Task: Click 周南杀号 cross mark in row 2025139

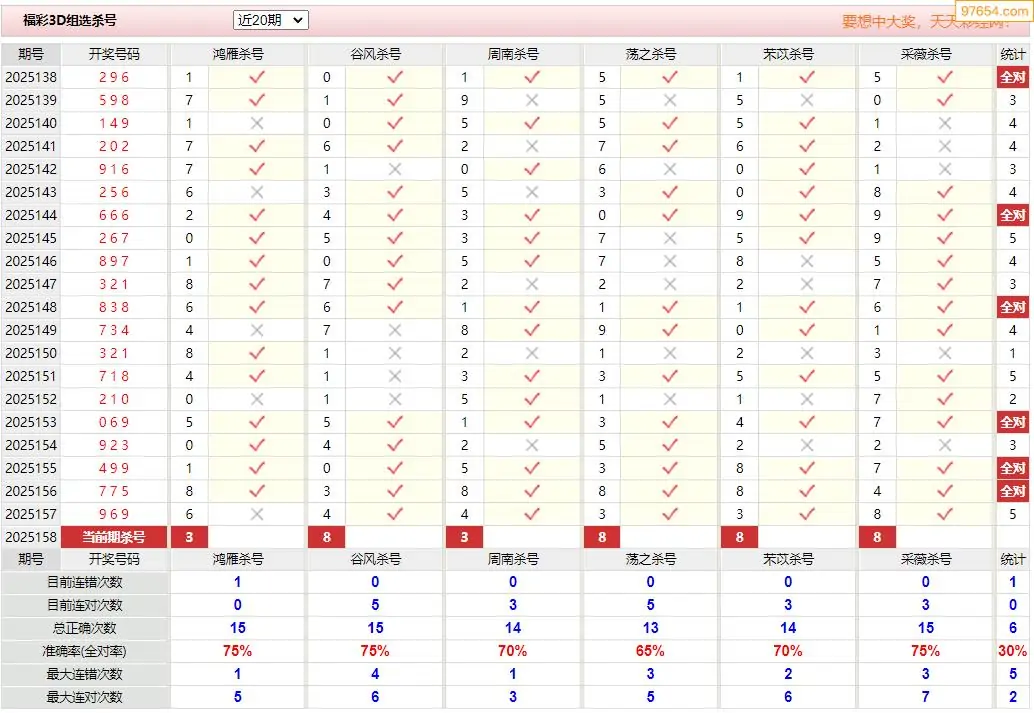Action: 532,100
